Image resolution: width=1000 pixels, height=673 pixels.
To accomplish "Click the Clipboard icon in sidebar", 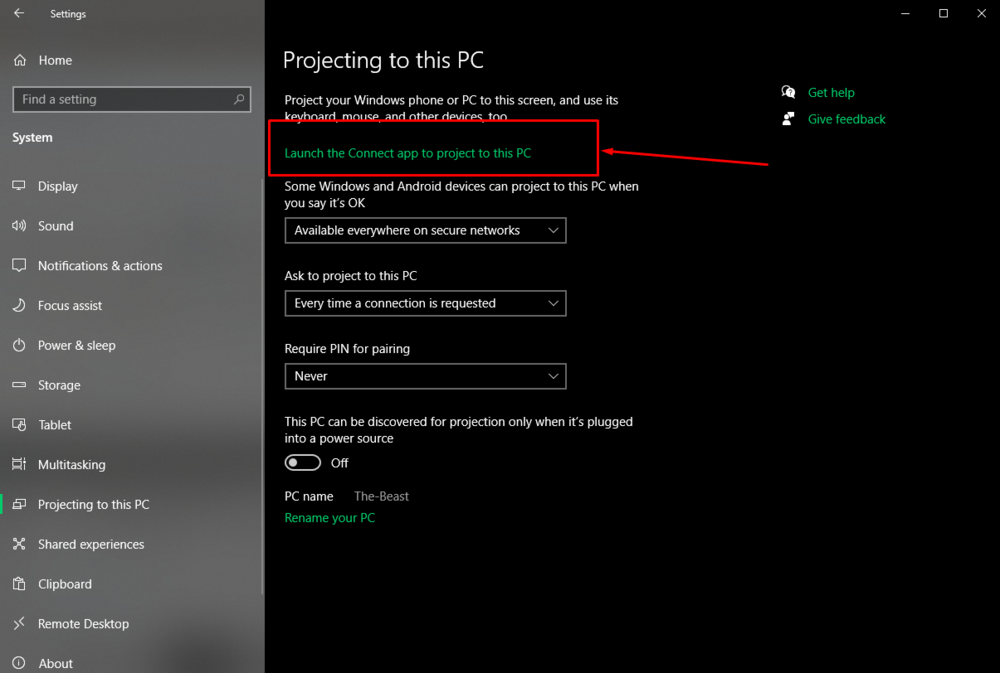I will tap(19, 584).
